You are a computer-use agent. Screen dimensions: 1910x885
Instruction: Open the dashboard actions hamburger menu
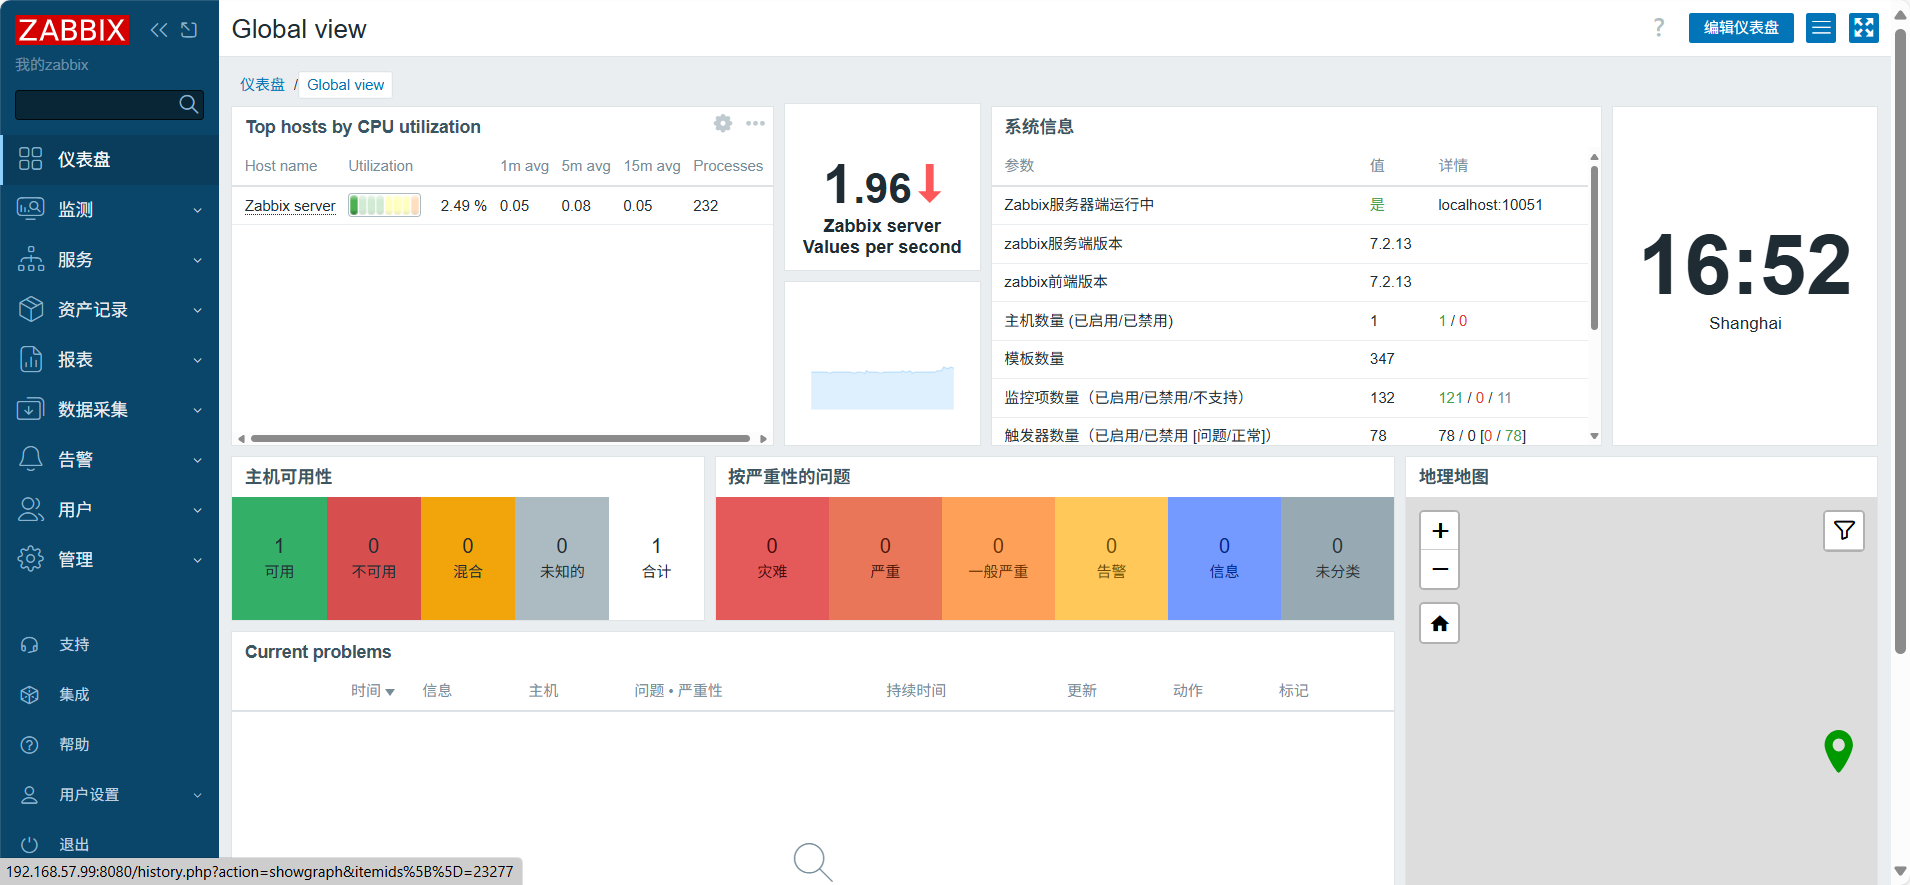click(x=1821, y=28)
